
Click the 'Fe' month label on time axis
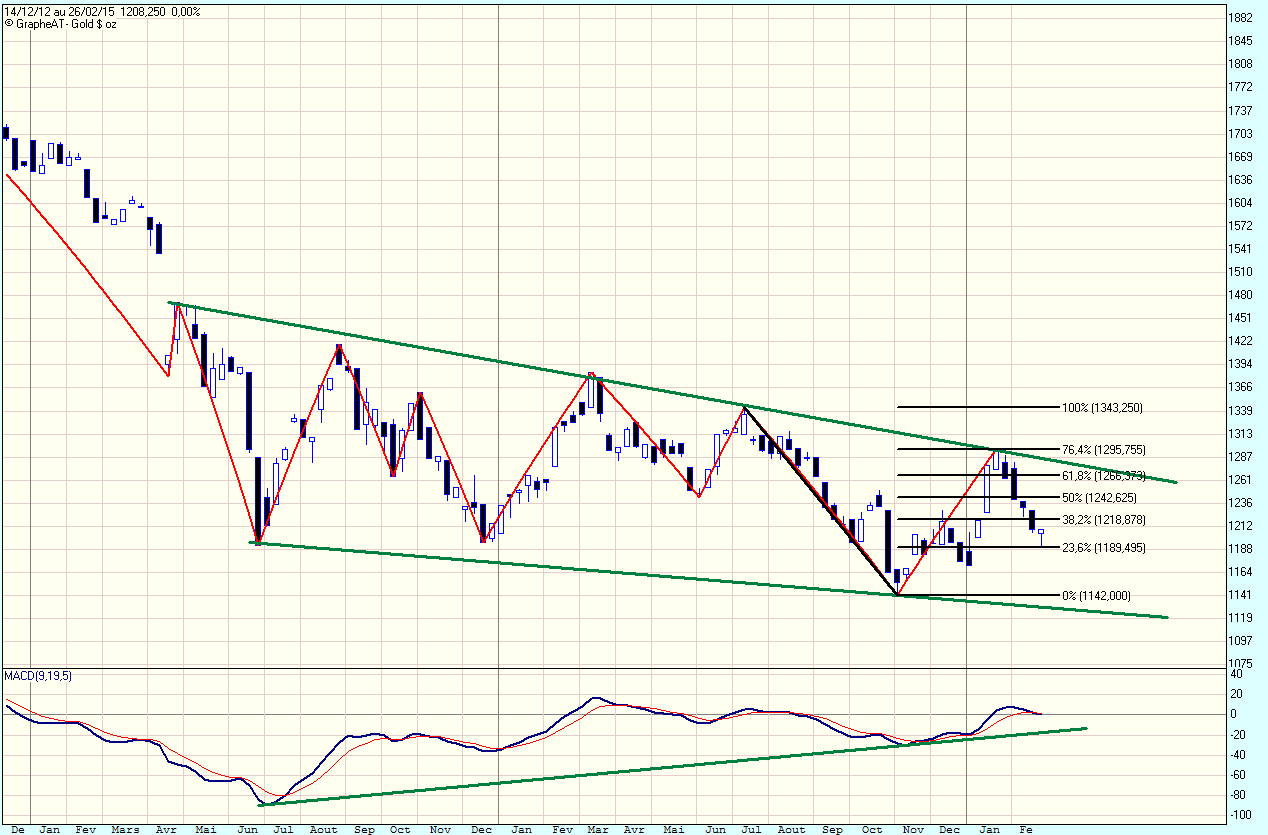[x=1025, y=829]
